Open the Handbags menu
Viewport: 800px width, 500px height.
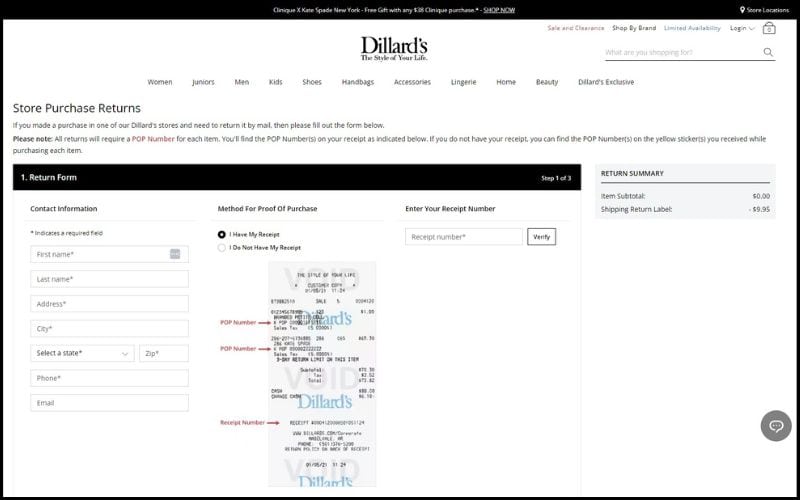358,82
